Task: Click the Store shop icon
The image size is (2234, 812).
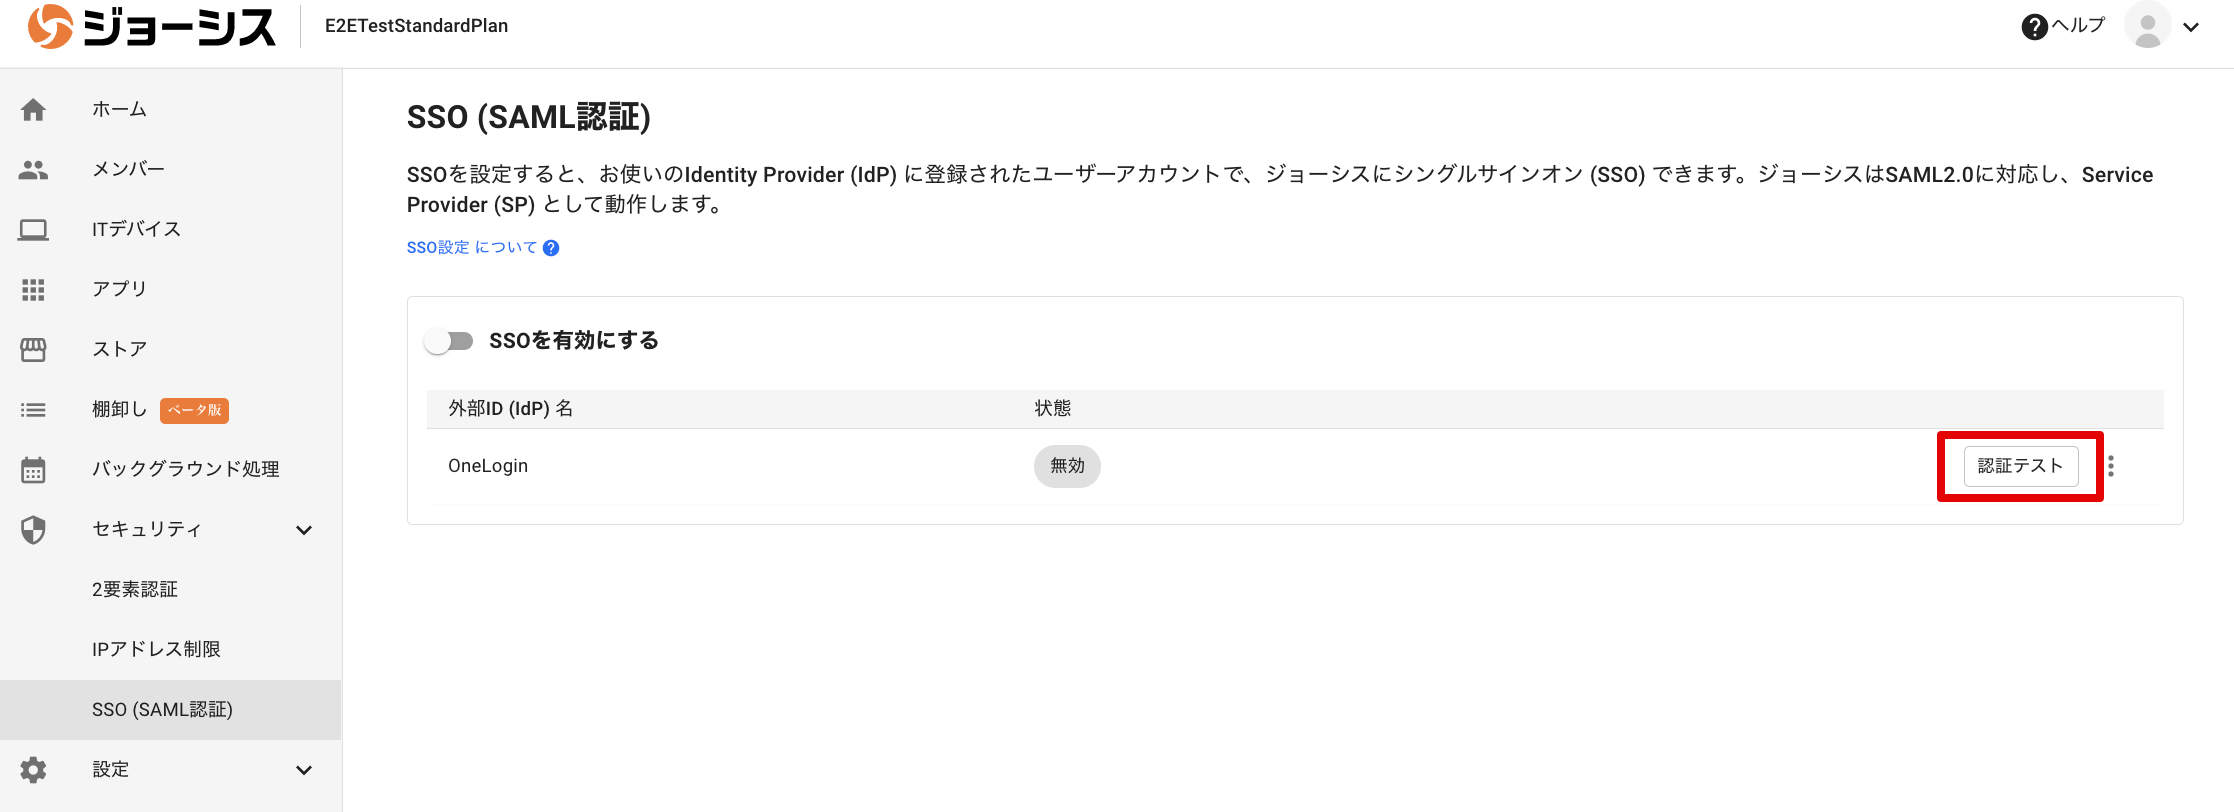Action: click(33, 350)
